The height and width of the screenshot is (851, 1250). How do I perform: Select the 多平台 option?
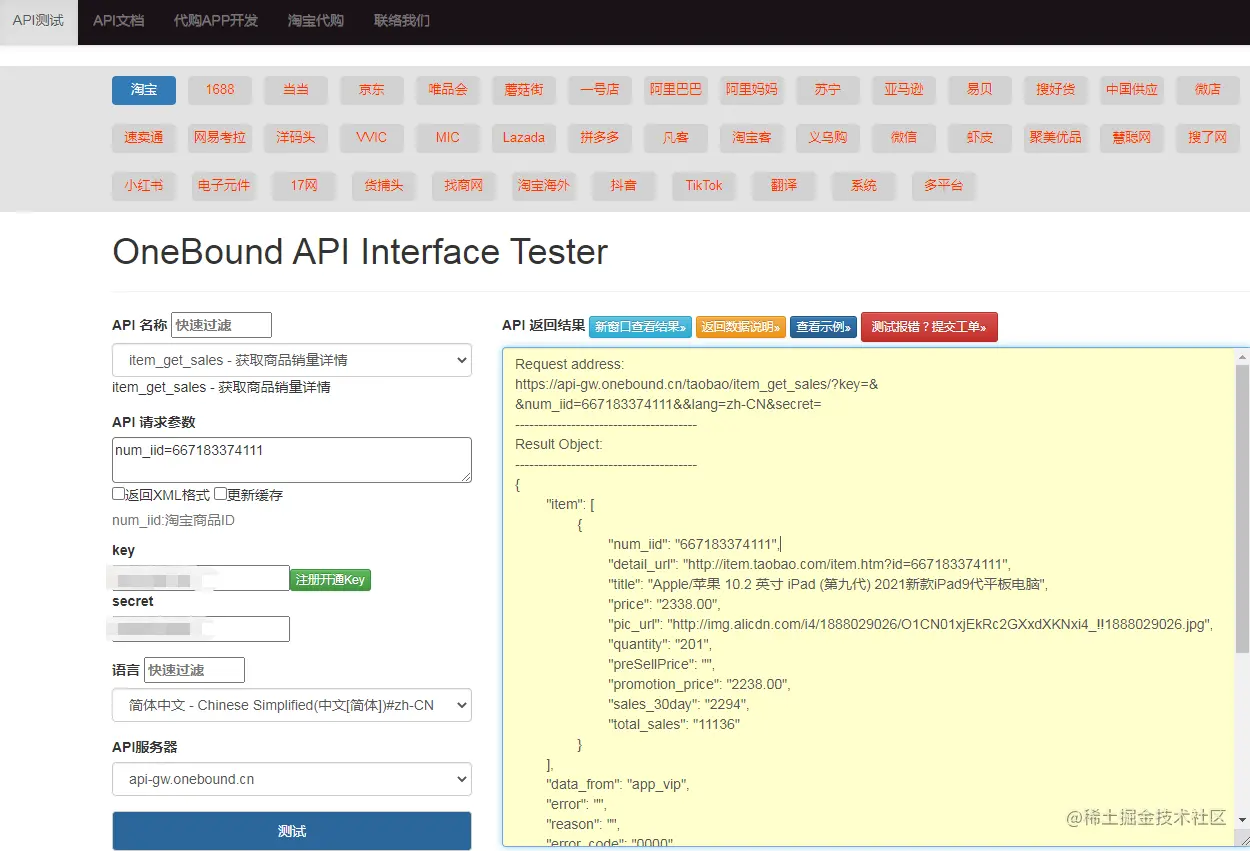tap(944, 186)
